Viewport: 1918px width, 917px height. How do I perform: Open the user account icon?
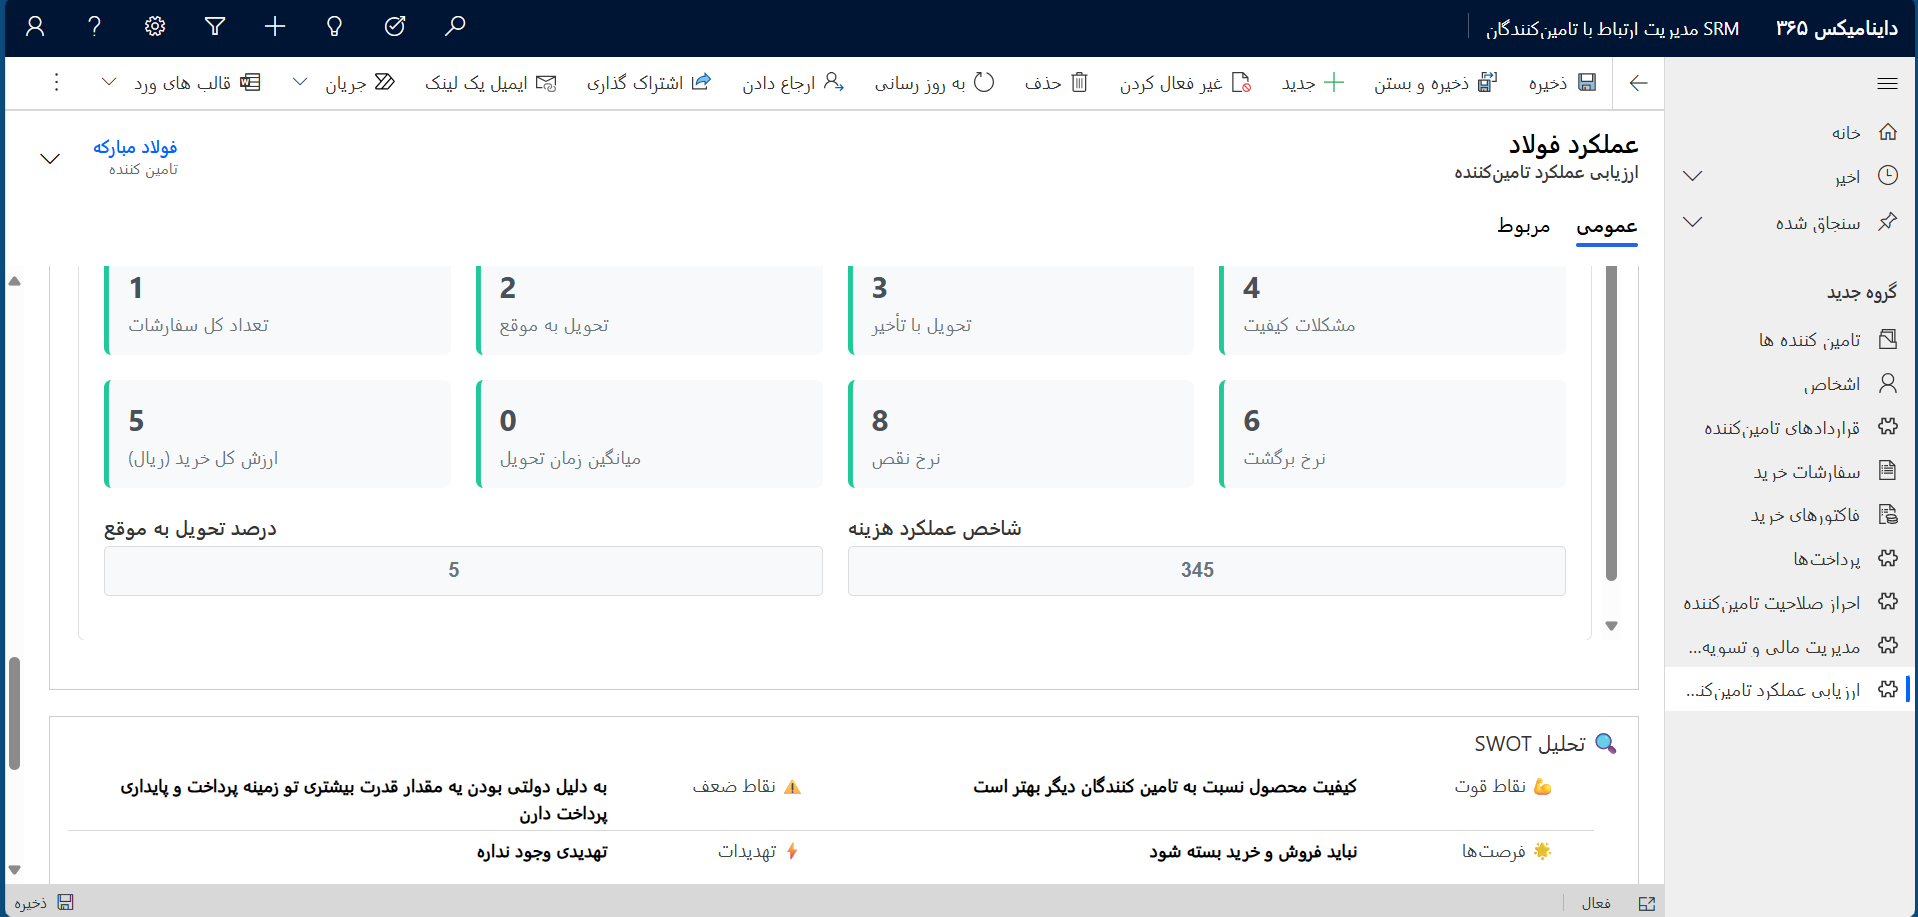[35, 27]
